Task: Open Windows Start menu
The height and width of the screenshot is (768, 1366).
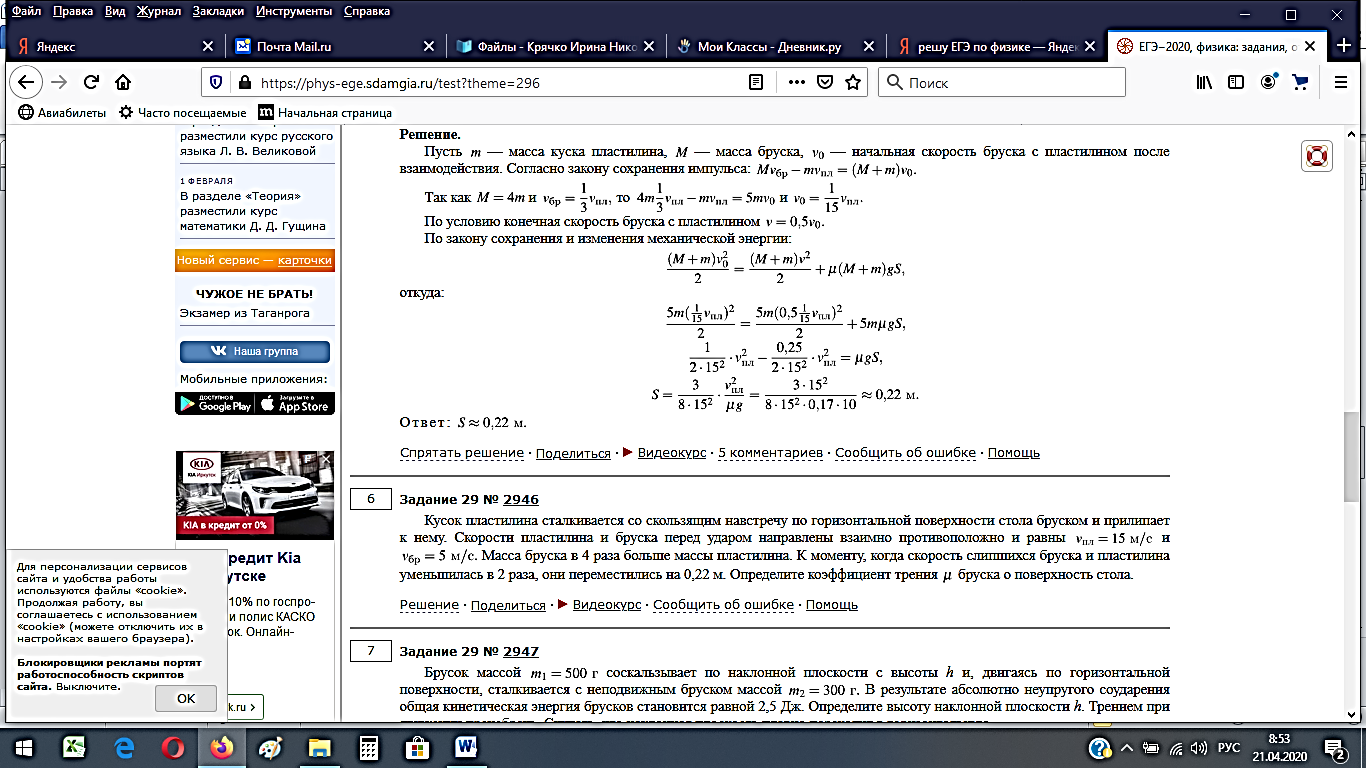Action: point(22,747)
